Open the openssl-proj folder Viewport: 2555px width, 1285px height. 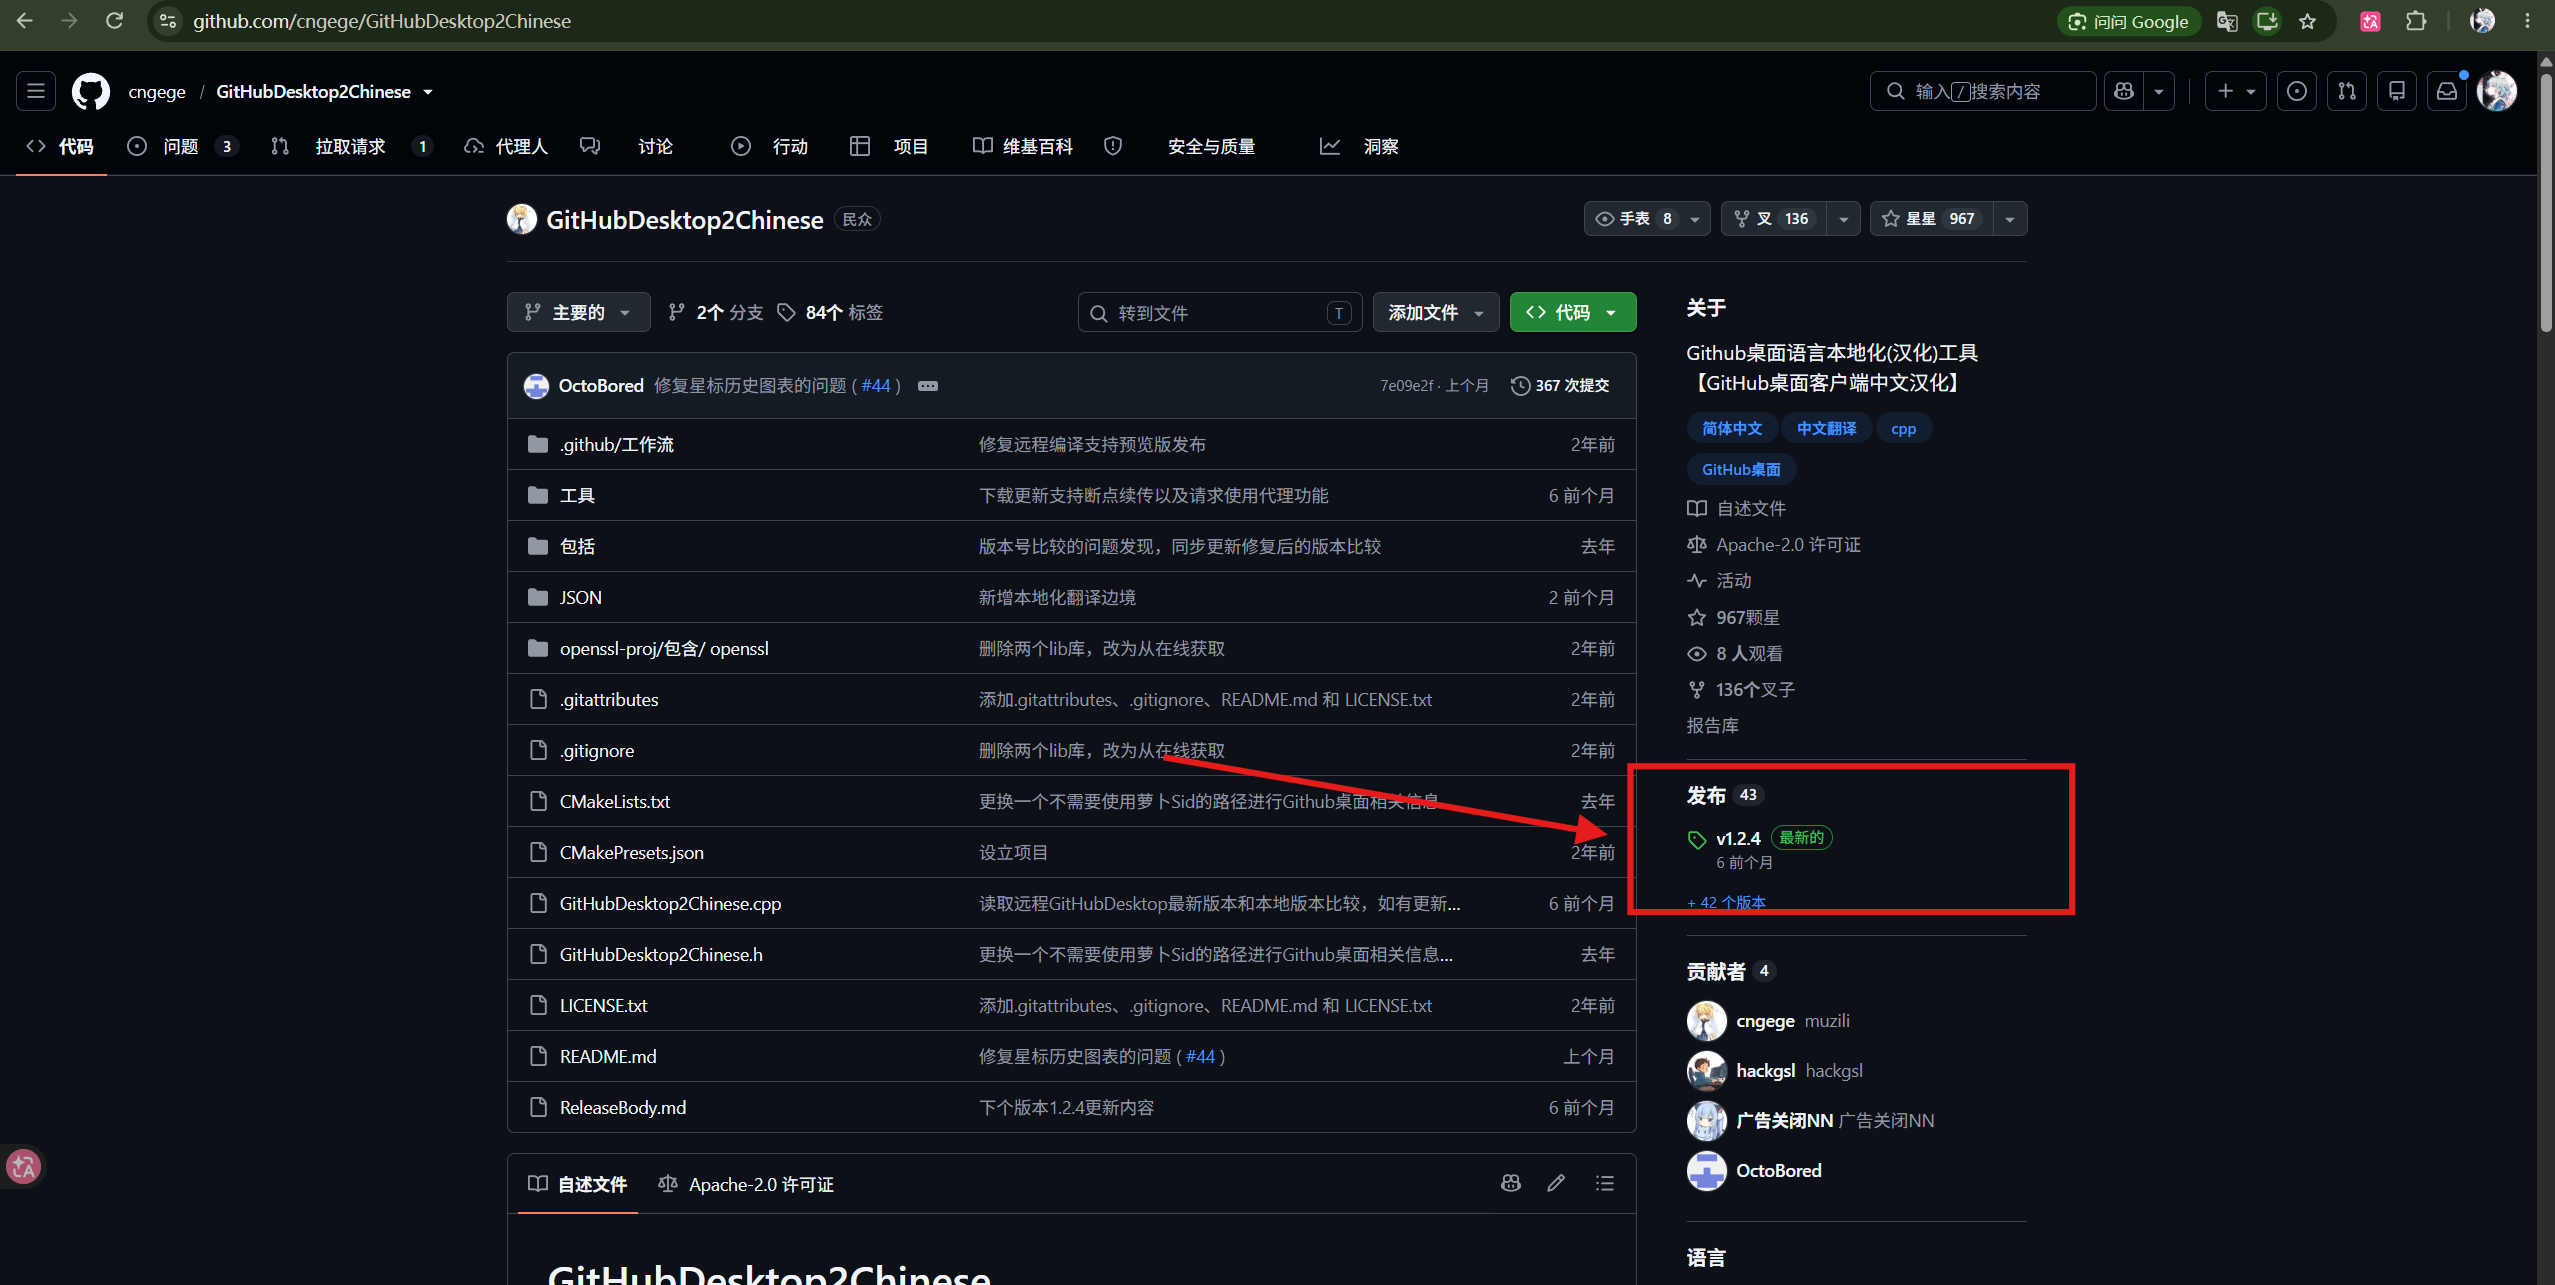(x=664, y=648)
